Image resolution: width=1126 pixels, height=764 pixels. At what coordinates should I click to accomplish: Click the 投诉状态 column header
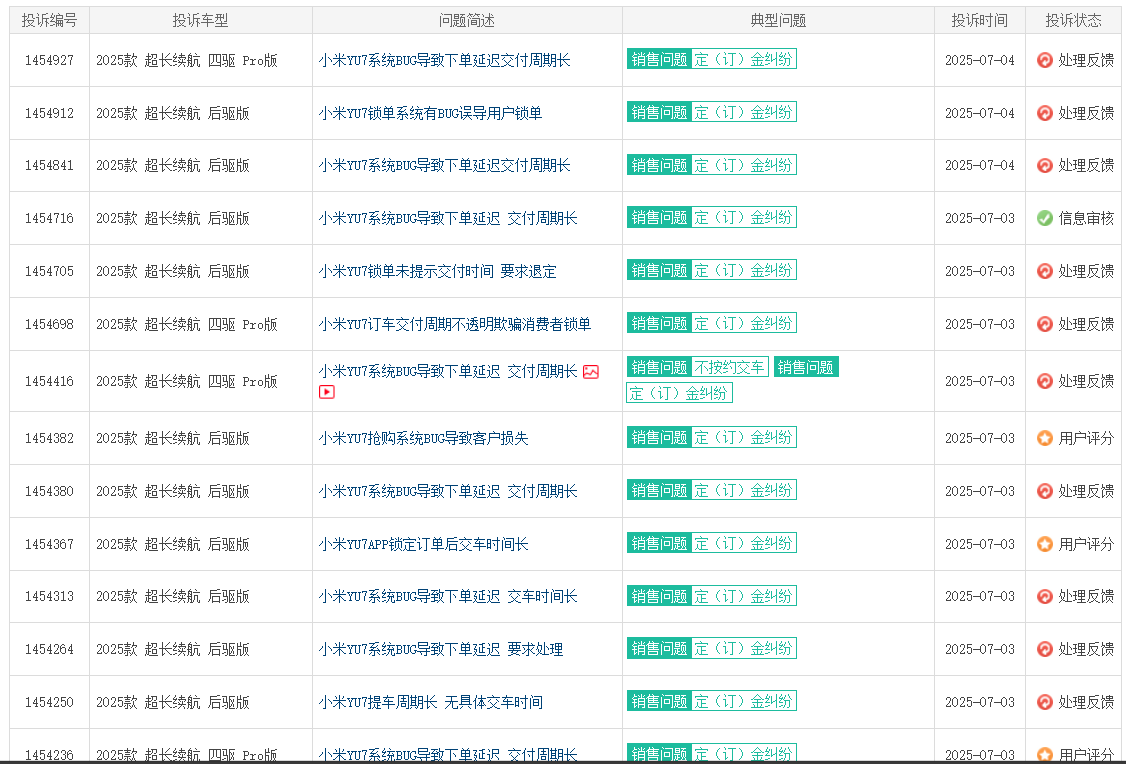pyautogui.click(x=1073, y=21)
